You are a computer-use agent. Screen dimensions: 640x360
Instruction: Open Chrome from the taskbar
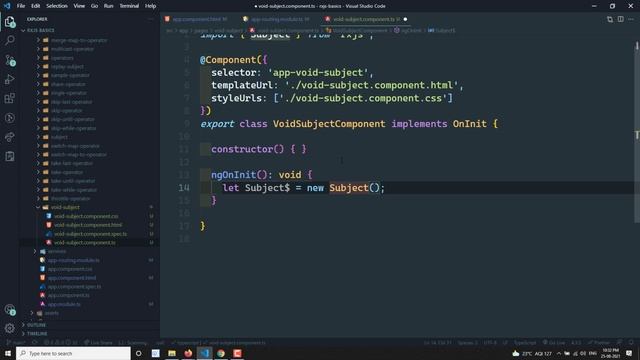pos(221,353)
